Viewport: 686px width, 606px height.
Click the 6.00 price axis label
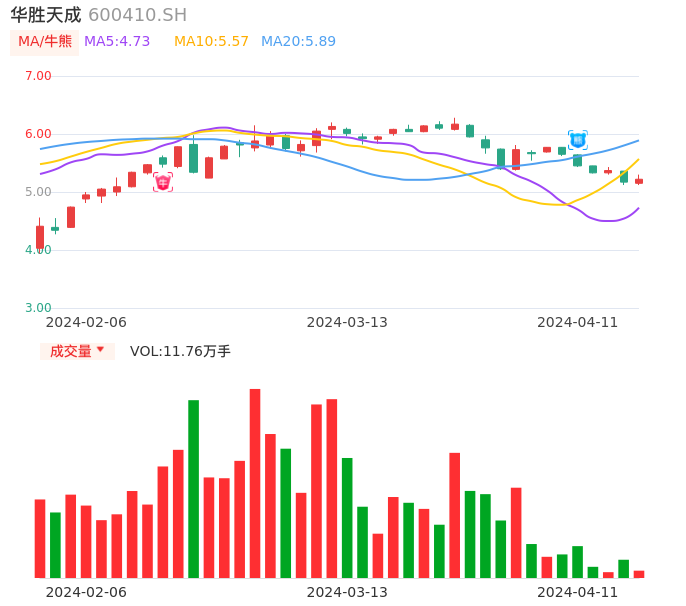tap(38, 134)
